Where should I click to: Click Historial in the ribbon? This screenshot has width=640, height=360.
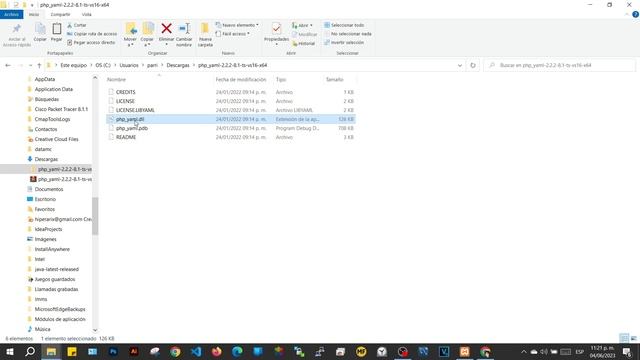point(304,43)
